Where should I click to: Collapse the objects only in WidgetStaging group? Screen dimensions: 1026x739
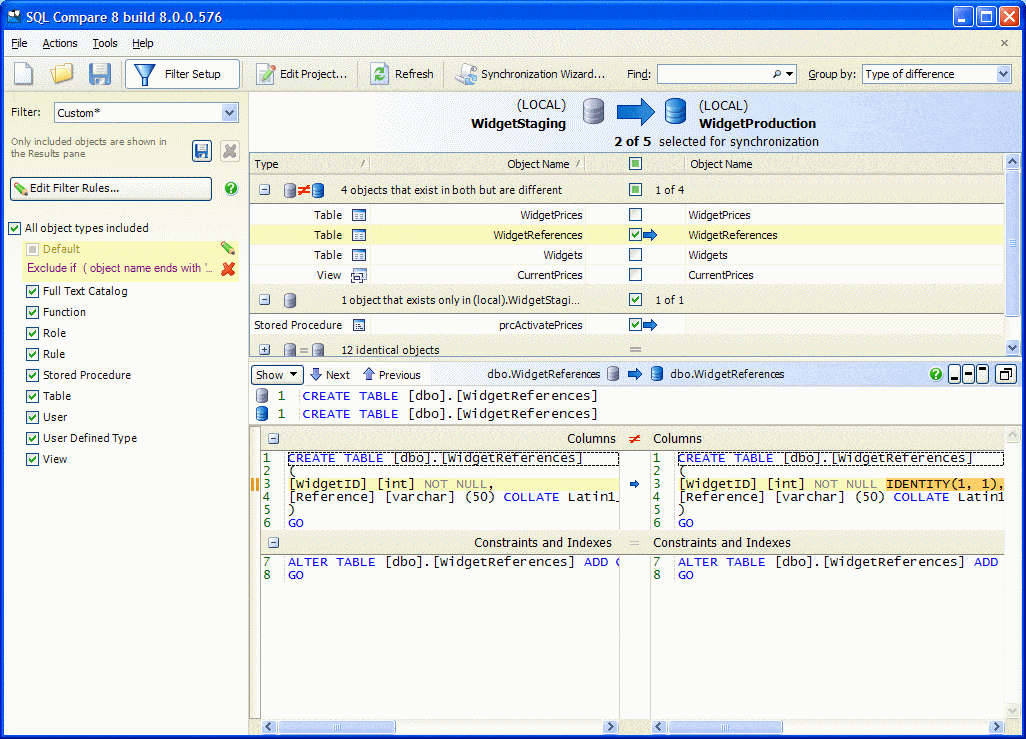click(264, 300)
